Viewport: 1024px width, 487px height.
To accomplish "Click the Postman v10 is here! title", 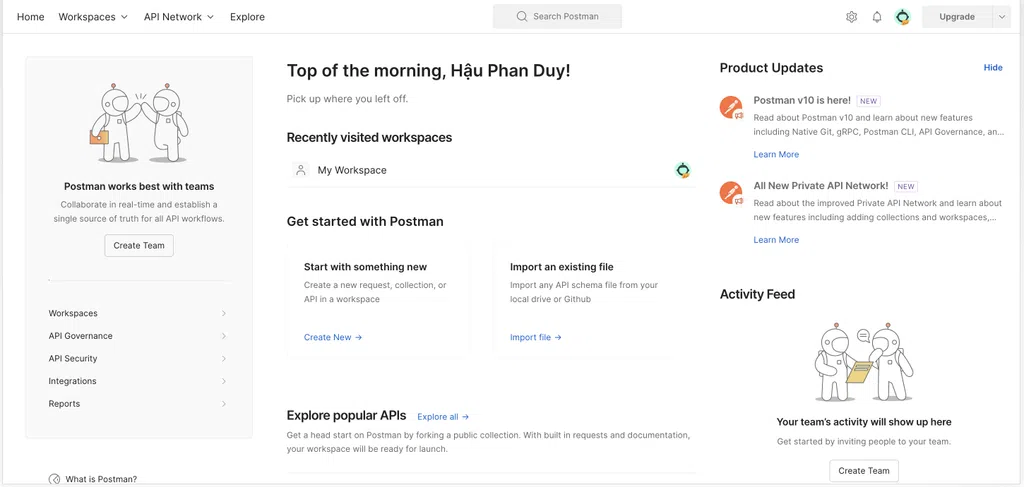I will point(802,101).
